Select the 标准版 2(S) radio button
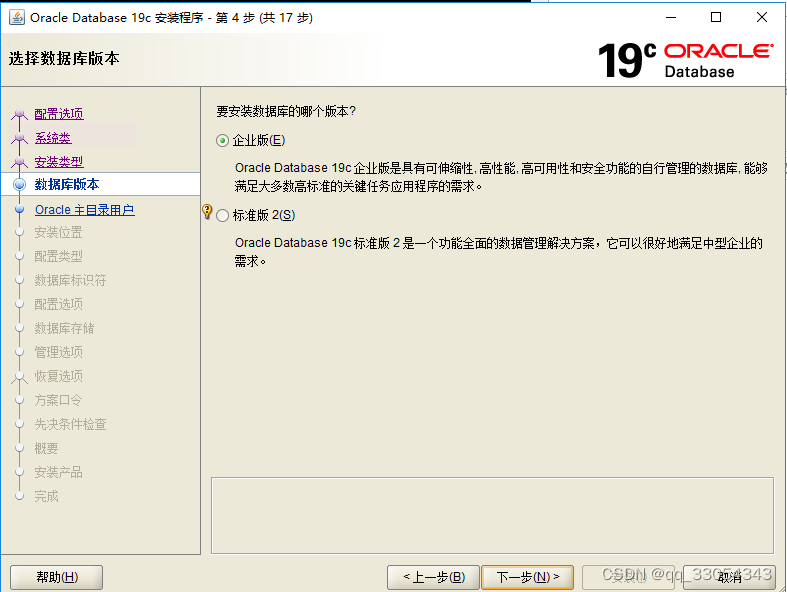This screenshot has width=787, height=592. (222, 215)
